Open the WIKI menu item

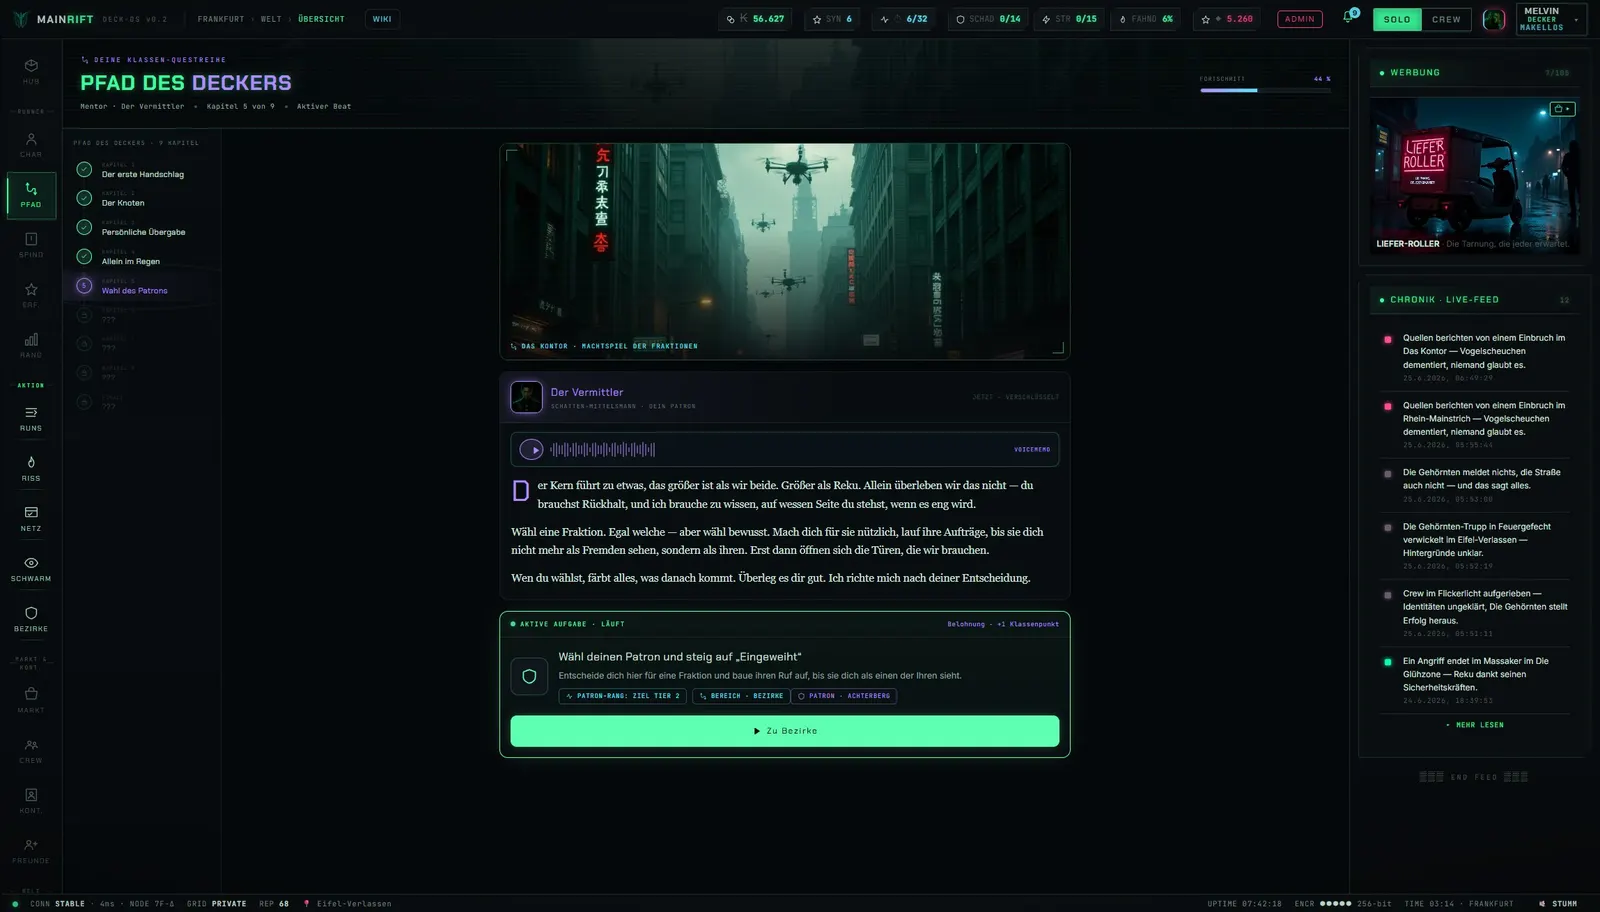coord(382,19)
